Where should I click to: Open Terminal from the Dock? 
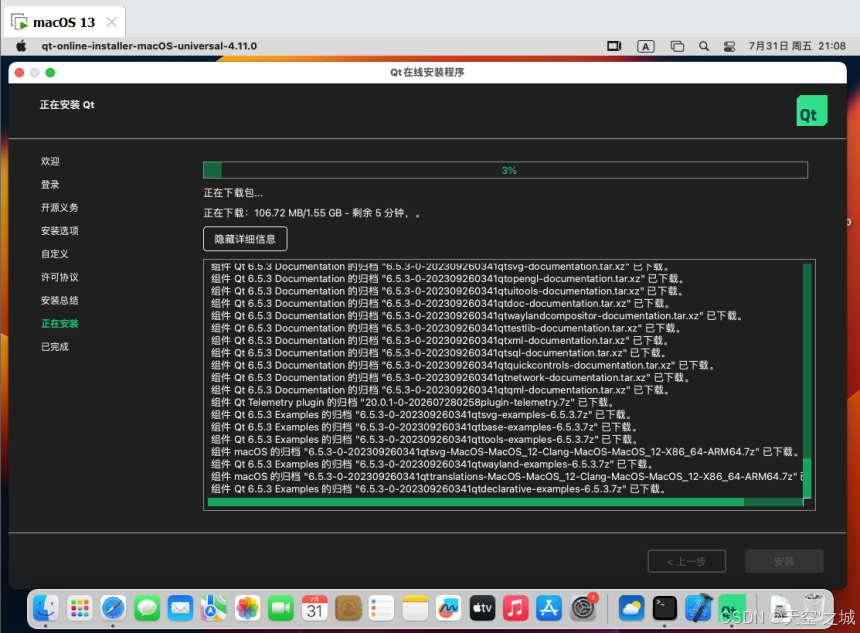click(665, 608)
